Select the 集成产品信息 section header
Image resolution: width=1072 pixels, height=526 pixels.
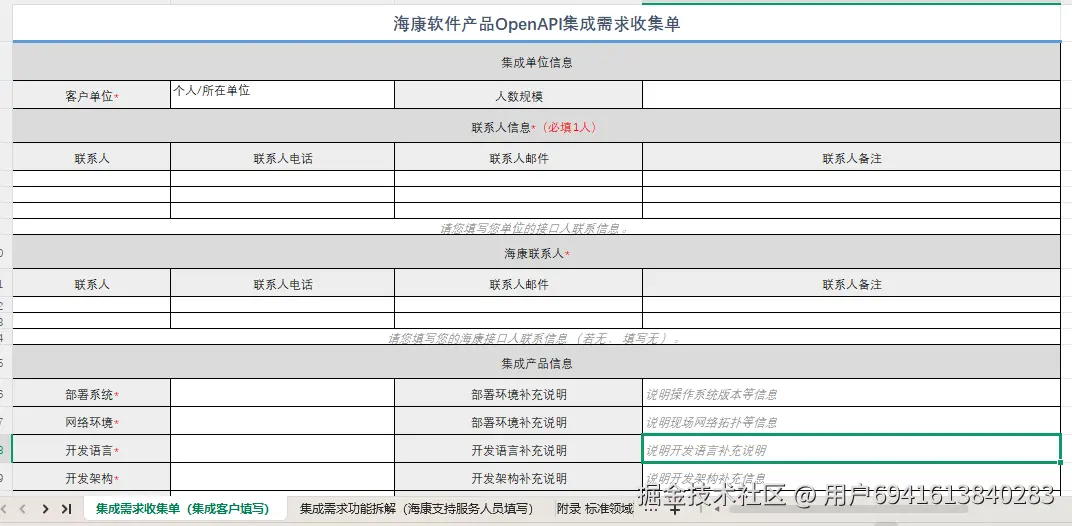537,363
